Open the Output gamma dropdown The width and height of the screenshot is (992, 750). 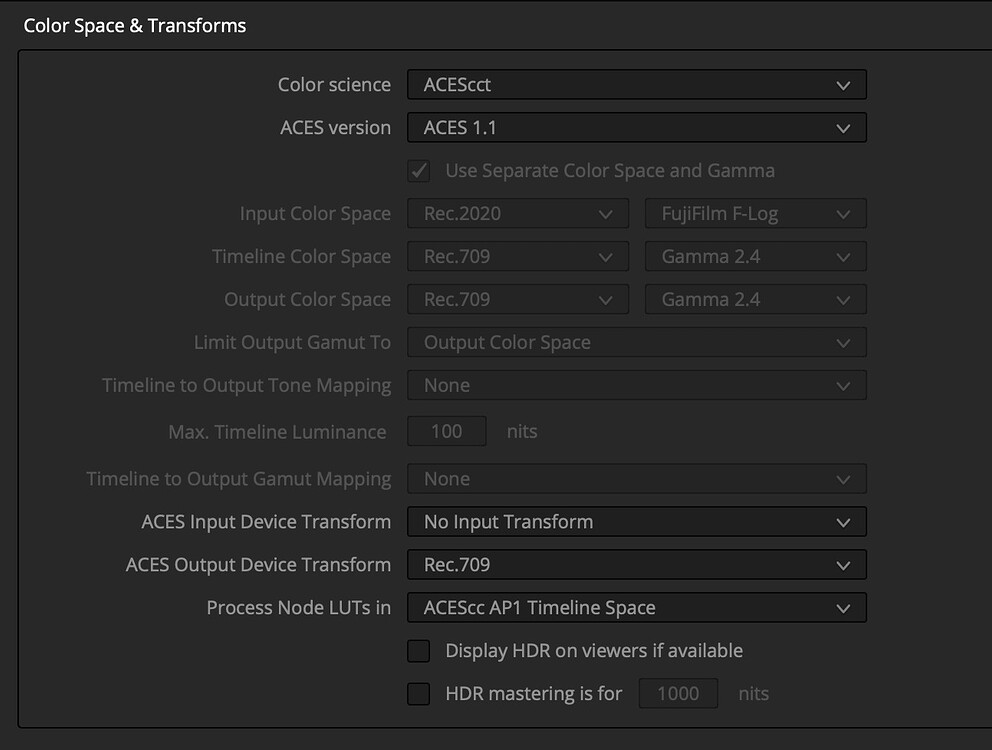[x=755, y=299]
